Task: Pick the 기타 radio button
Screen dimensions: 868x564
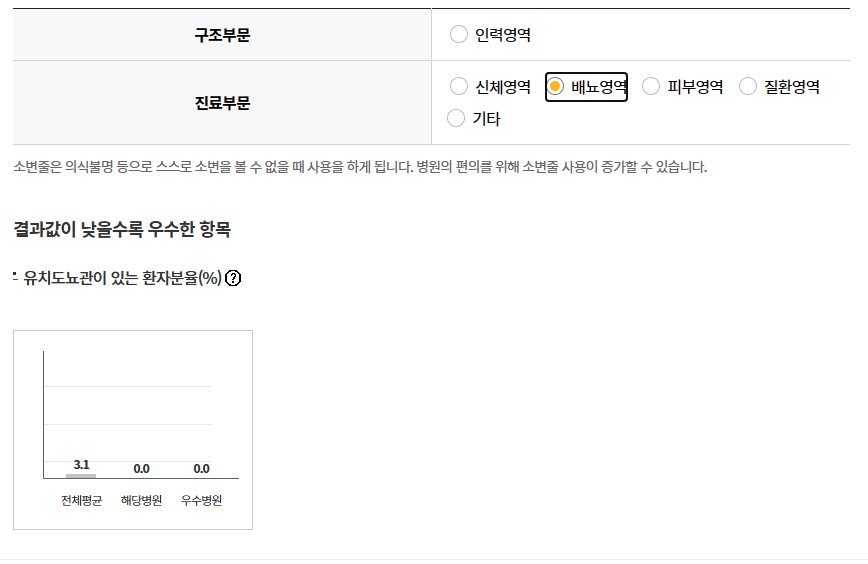Action: click(x=456, y=118)
